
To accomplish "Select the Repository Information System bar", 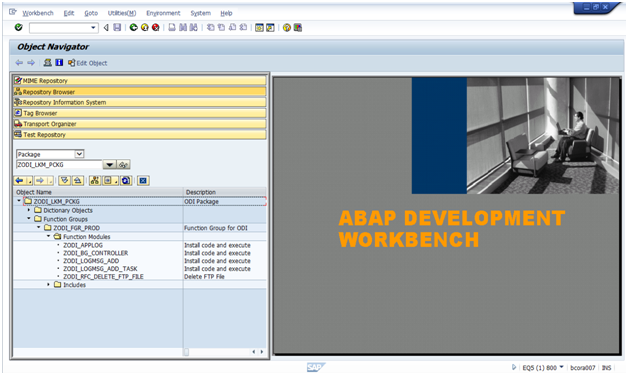I will (140, 102).
